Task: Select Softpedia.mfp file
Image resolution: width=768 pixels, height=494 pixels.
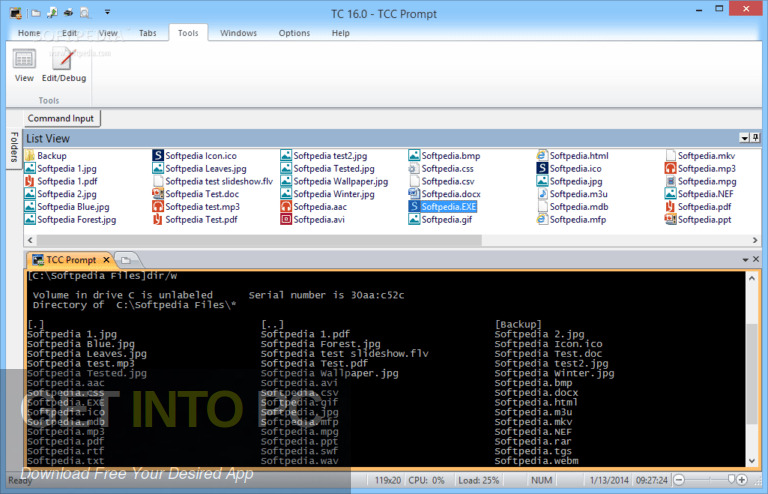Action: pos(572,219)
